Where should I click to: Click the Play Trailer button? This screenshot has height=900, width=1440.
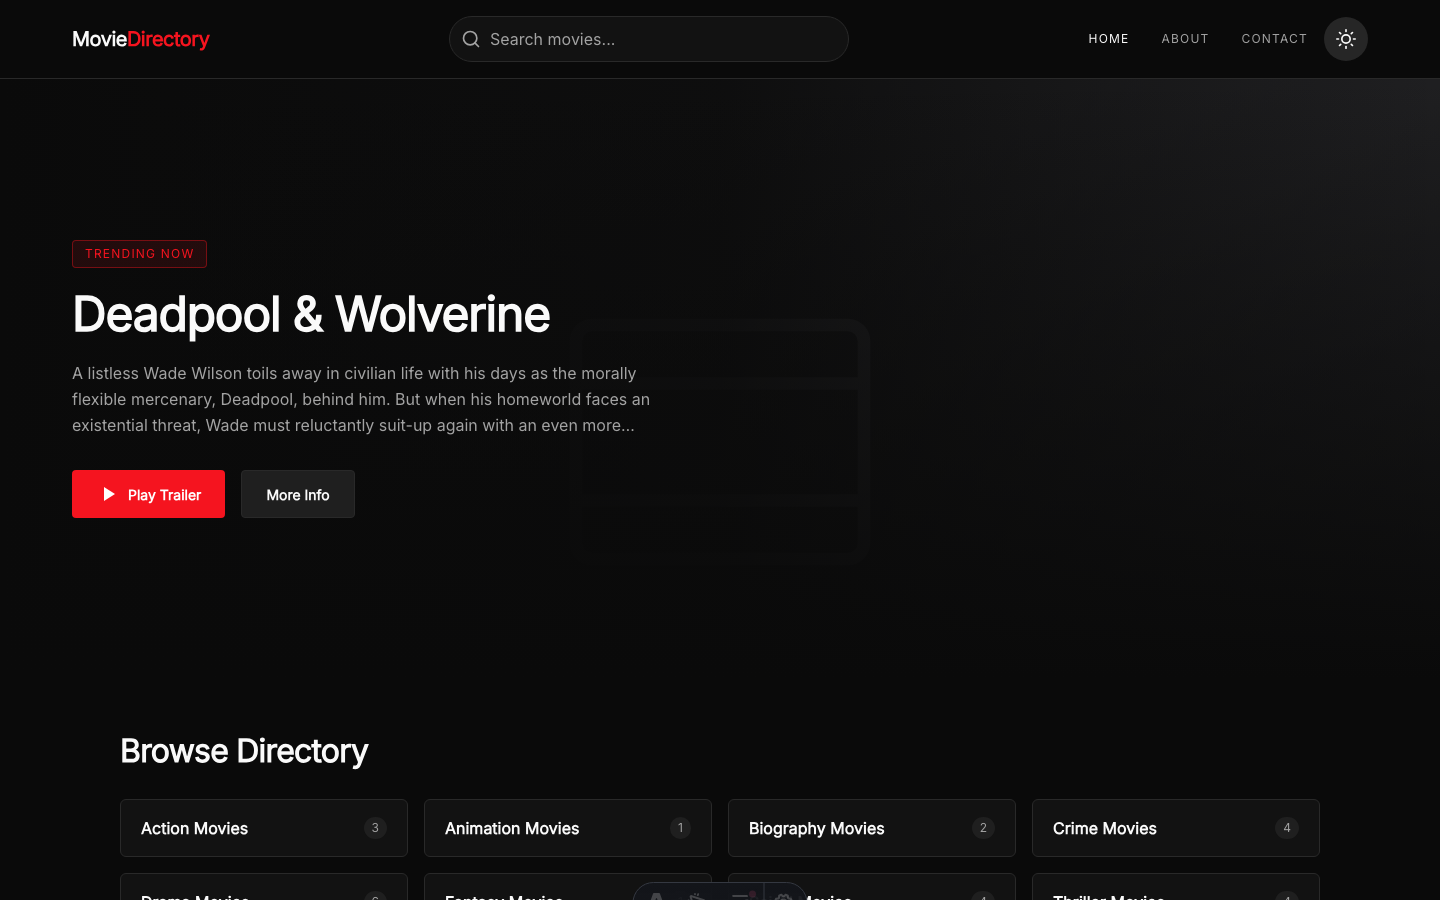click(148, 494)
